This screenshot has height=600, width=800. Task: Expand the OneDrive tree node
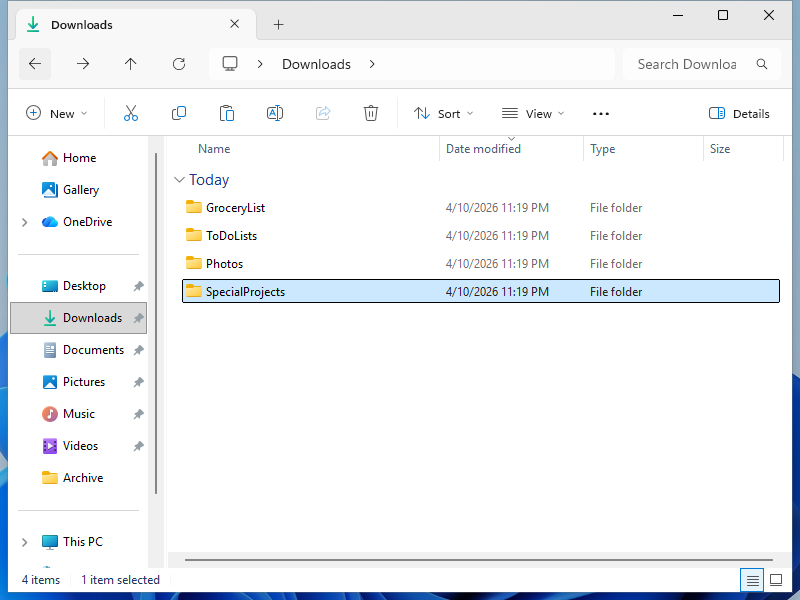pyautogui.click(x=24, y=222)
